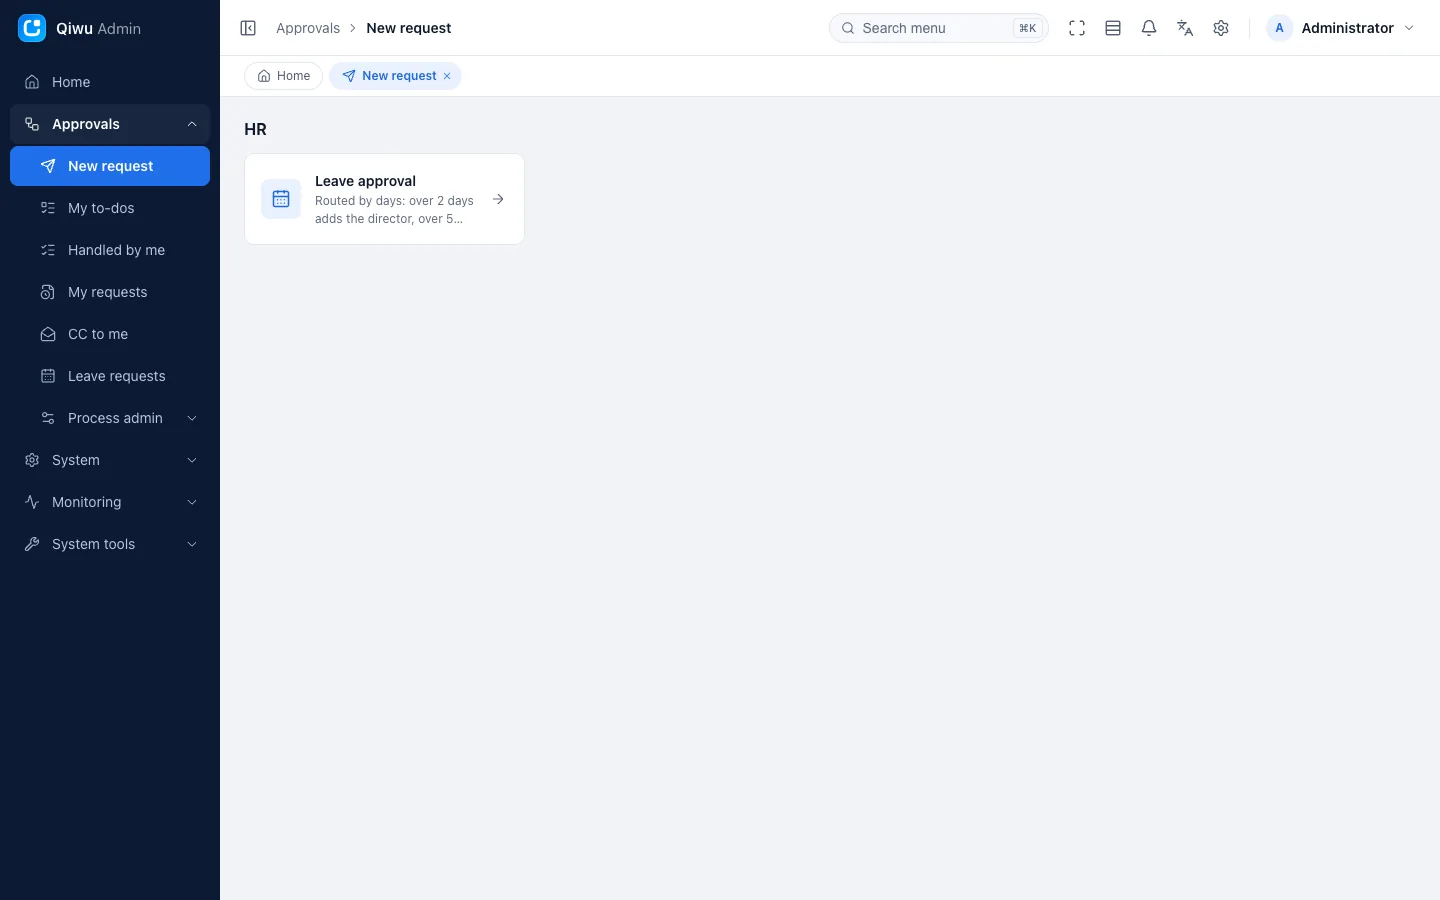Expand the Process admin submenu chevron
Viewport: 1440px width, 900px height.
tap(192, 418)
